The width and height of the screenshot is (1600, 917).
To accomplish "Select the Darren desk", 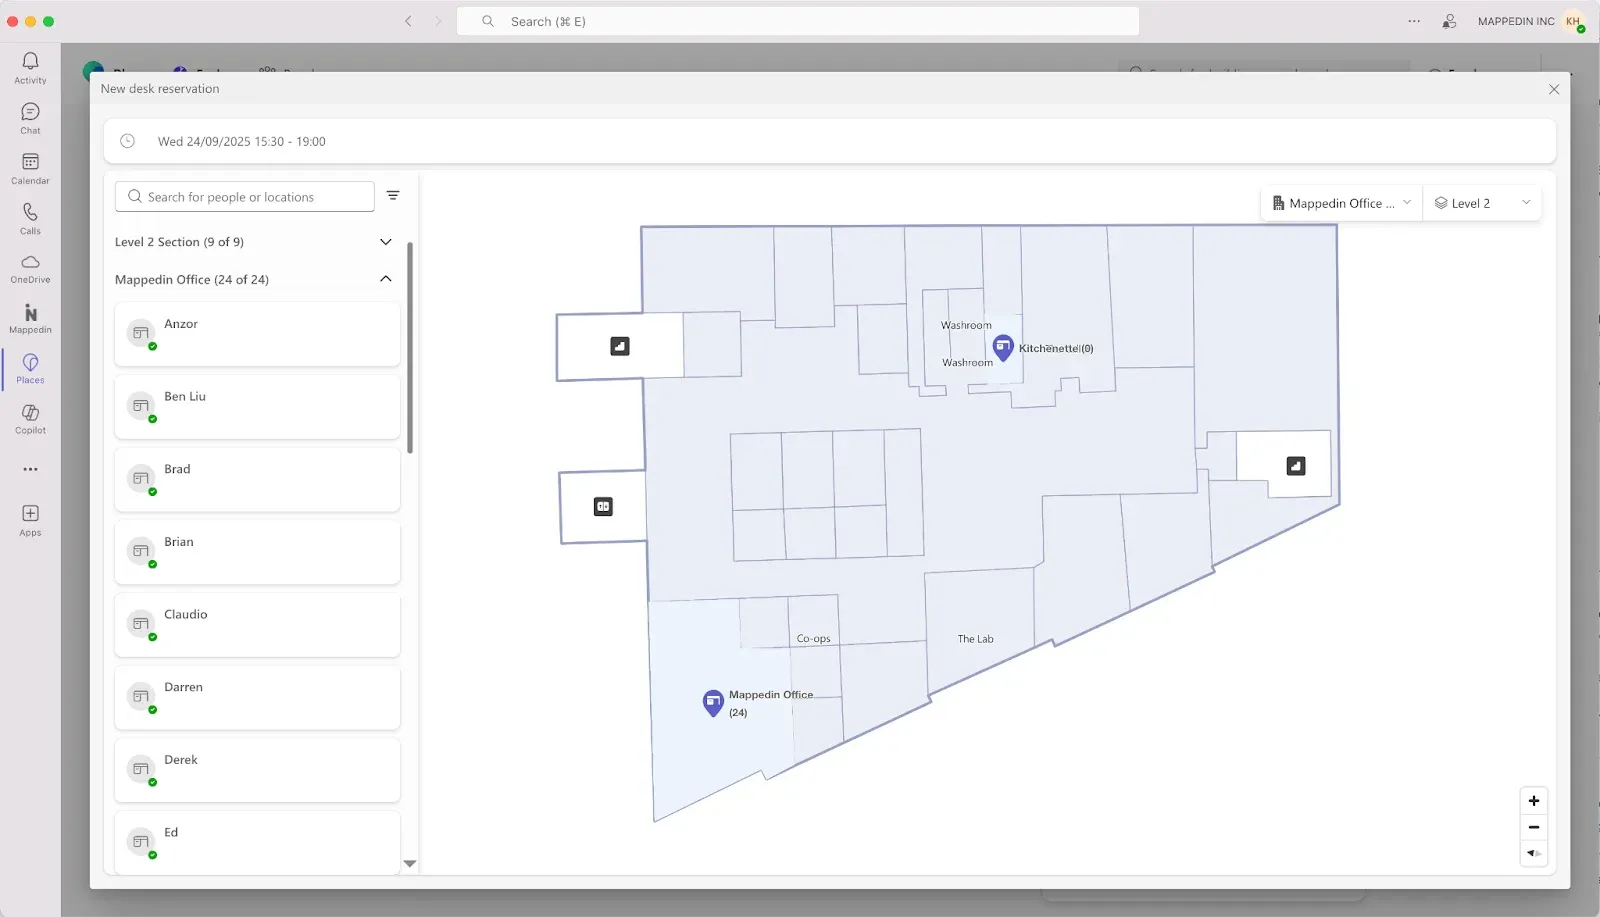I will pos(257,697).
